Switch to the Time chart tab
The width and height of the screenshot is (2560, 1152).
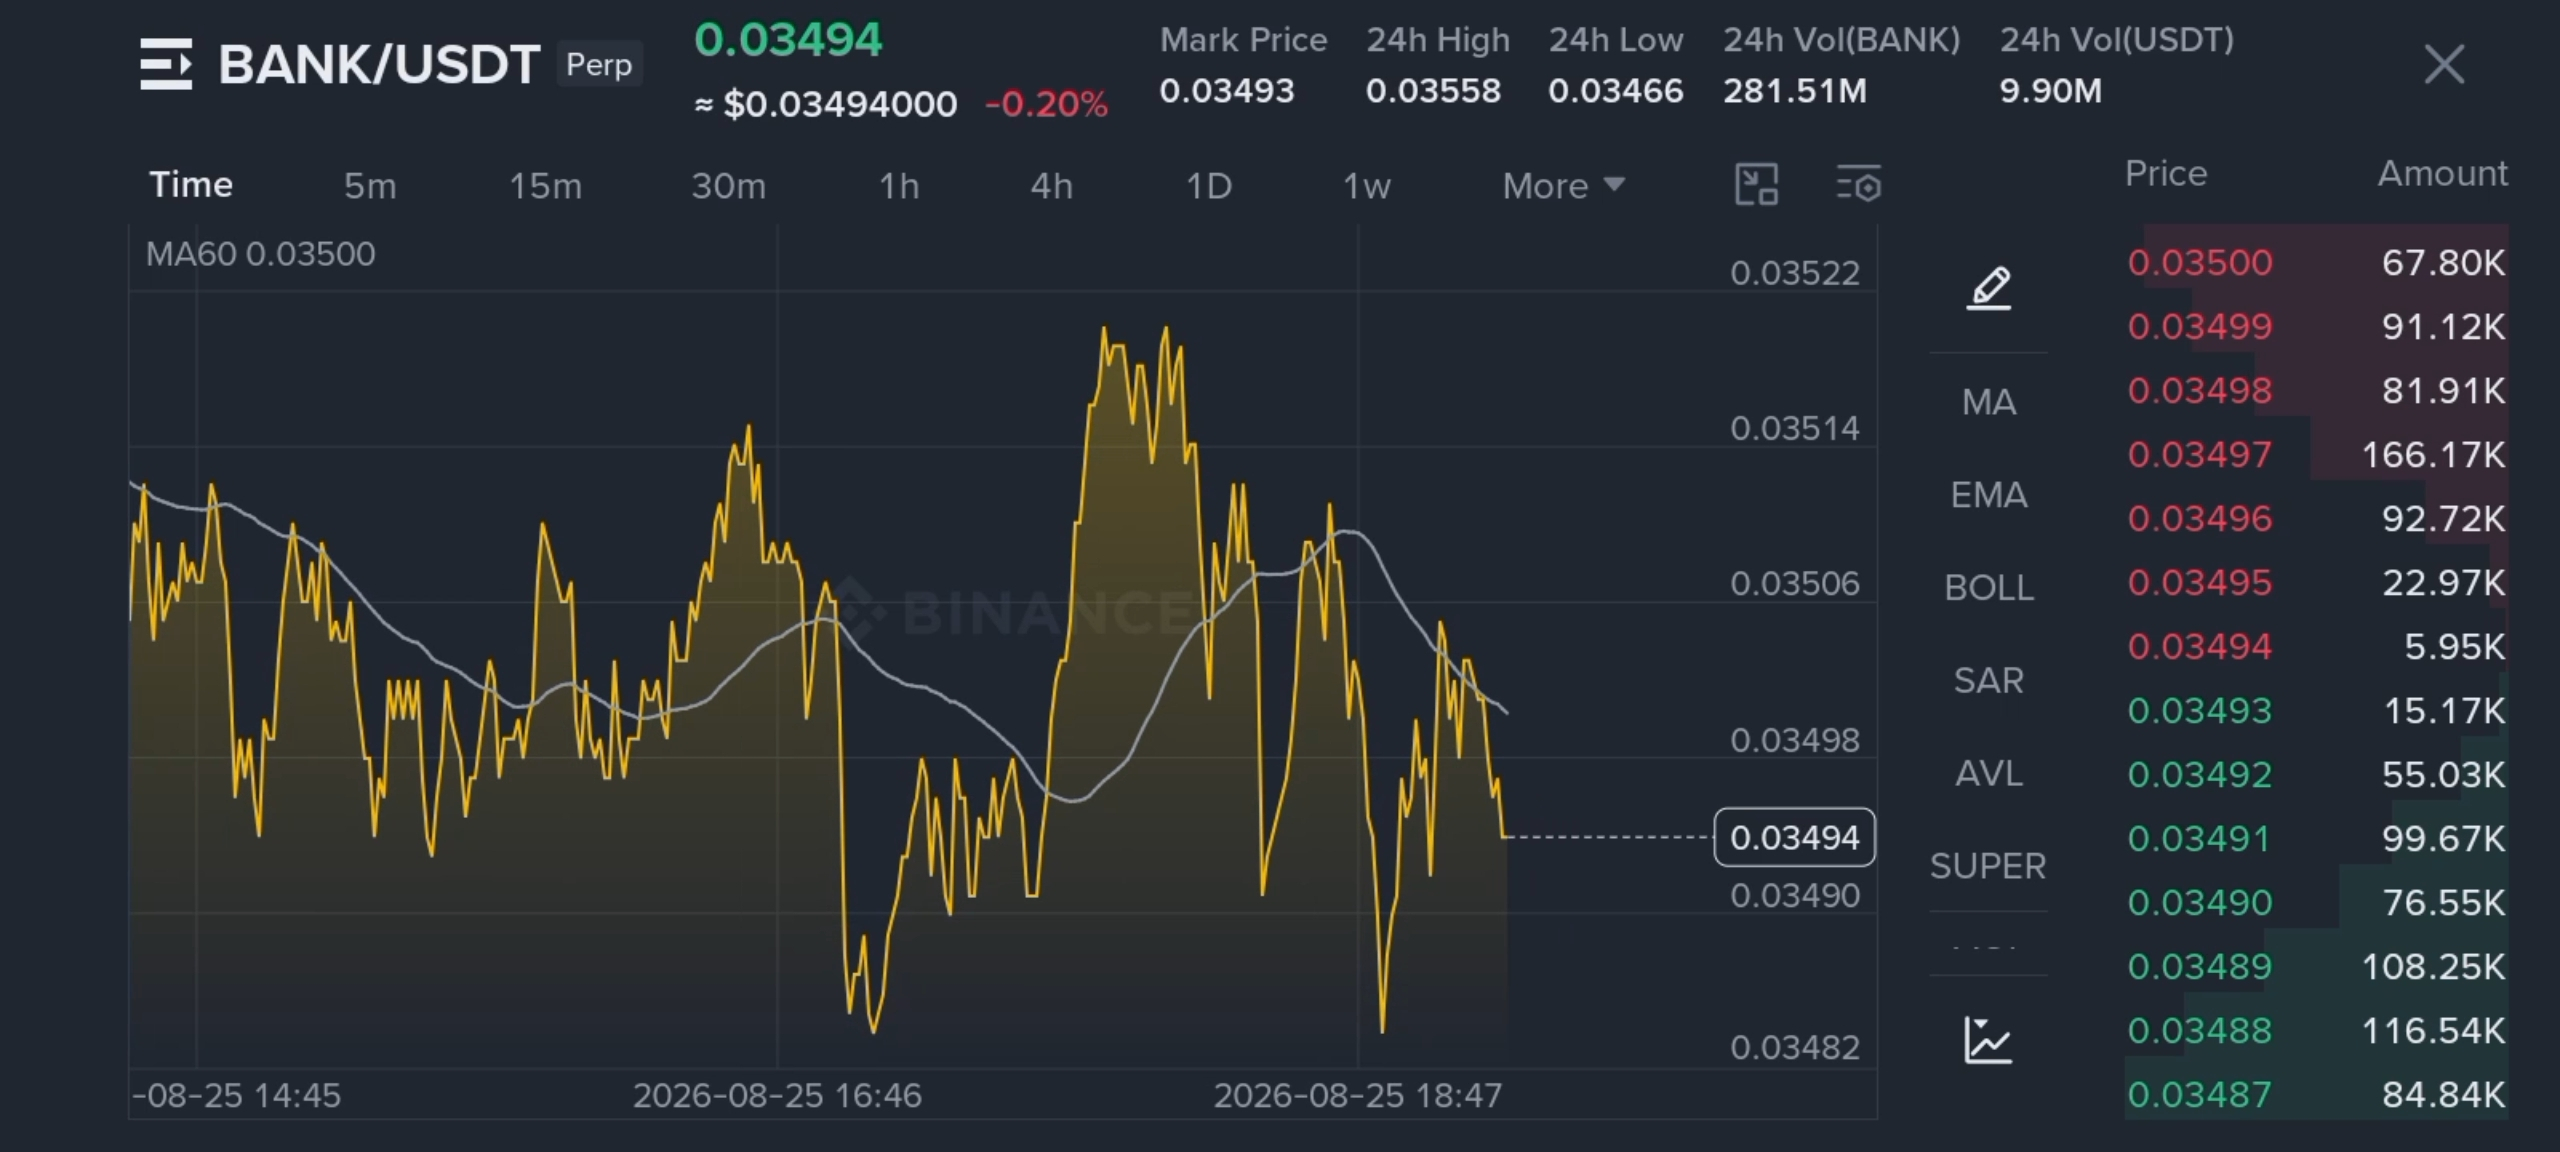191,185
